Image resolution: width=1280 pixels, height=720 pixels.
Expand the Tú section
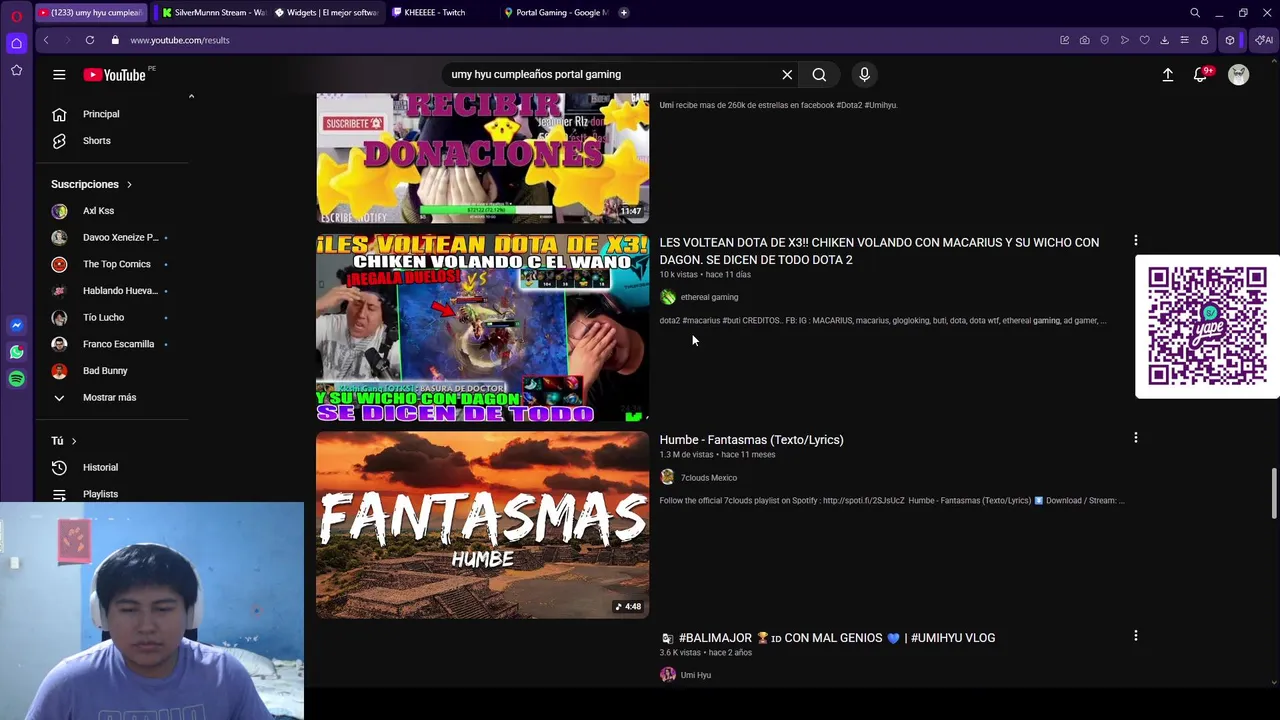click(x=64, y=441)
